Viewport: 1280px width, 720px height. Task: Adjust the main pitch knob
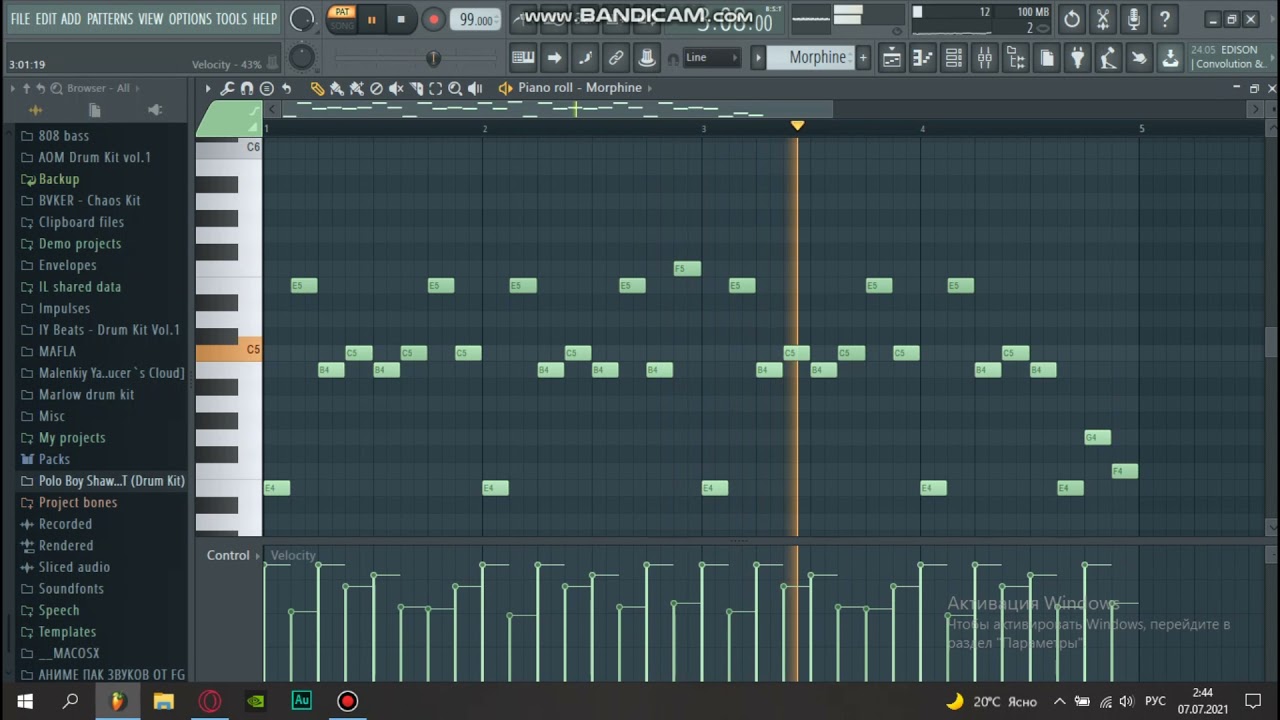click(x=301, y=58)
